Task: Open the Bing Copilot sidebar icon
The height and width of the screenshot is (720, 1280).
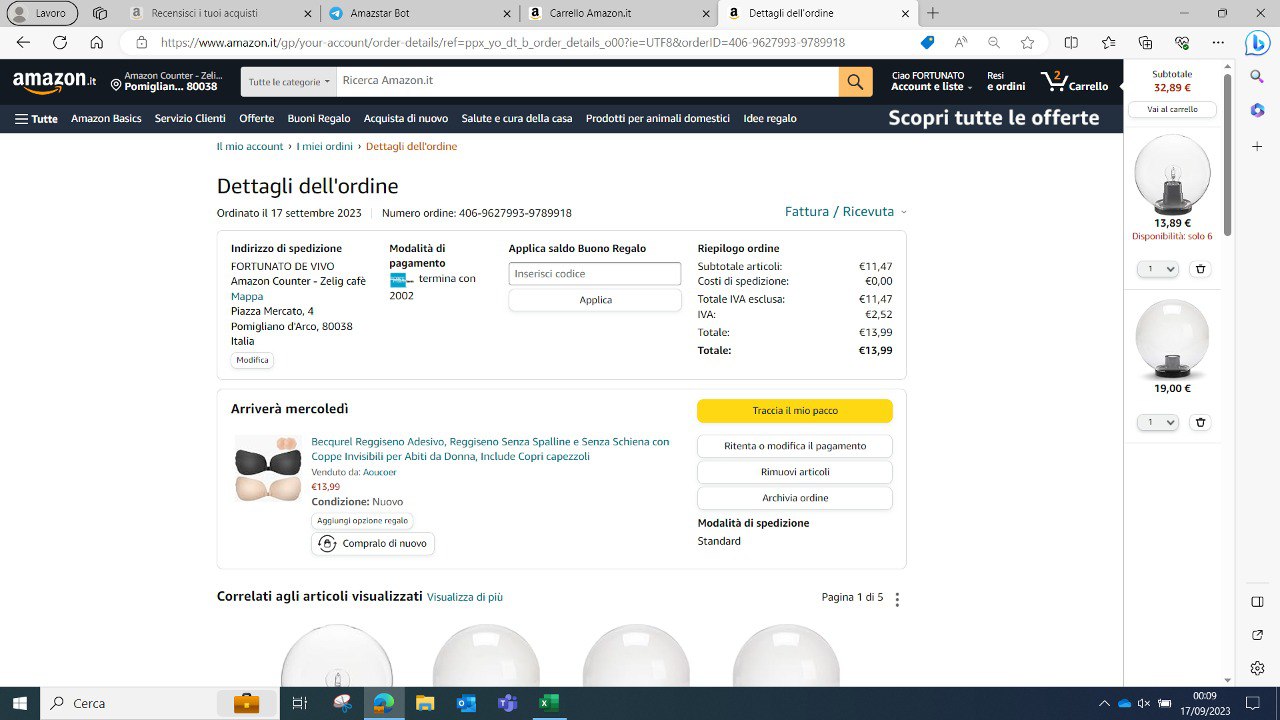Action: point(1257,42)
